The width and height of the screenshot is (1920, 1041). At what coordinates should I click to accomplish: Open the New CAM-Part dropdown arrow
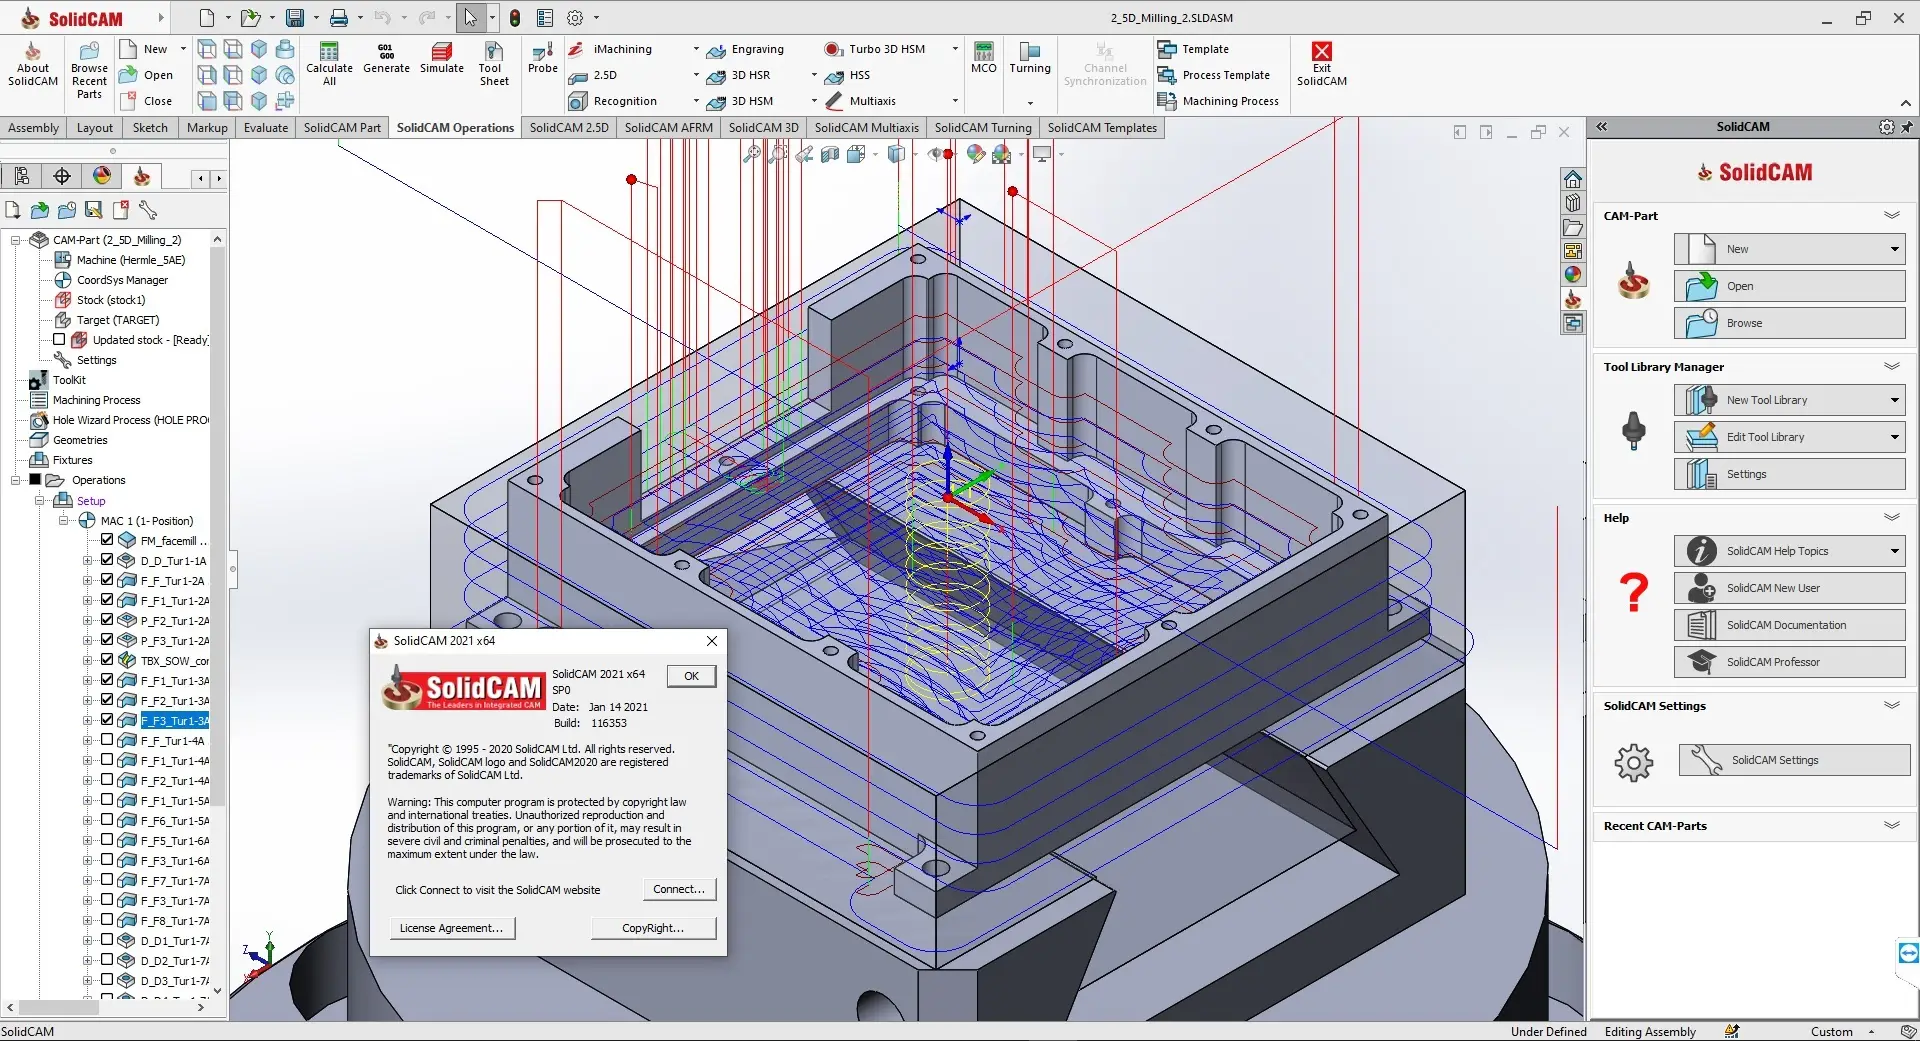coord(1894,249)
